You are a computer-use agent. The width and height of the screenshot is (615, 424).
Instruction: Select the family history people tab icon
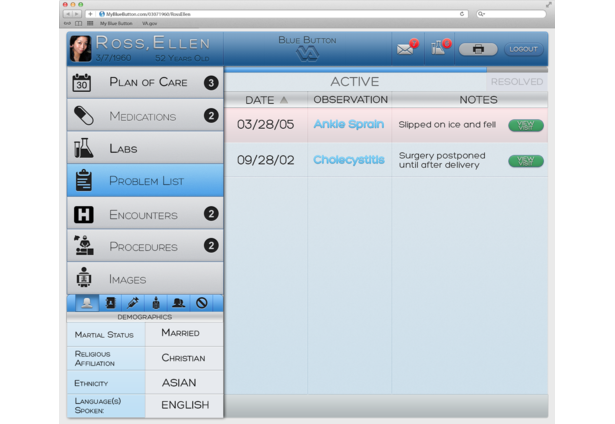(x=178, y=303)
